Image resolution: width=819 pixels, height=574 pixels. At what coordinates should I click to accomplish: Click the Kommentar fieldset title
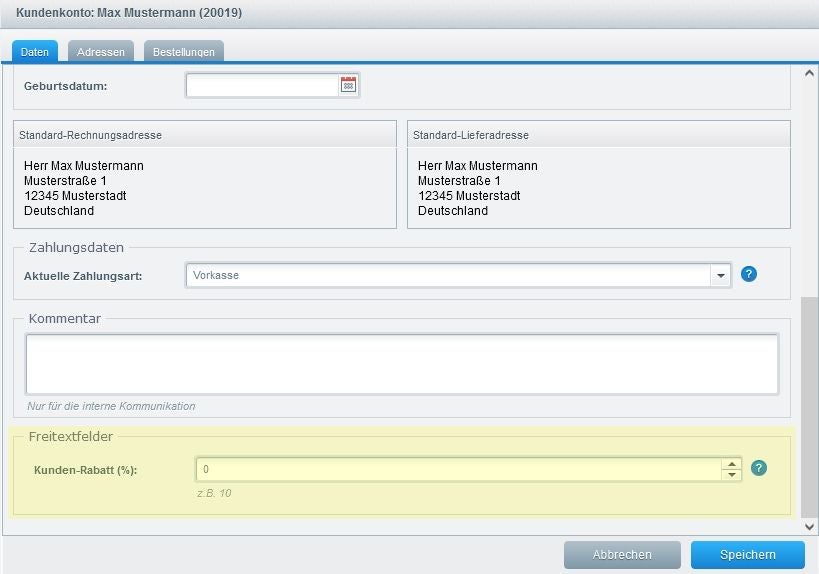pyautogui.click(x=65, y=319)
